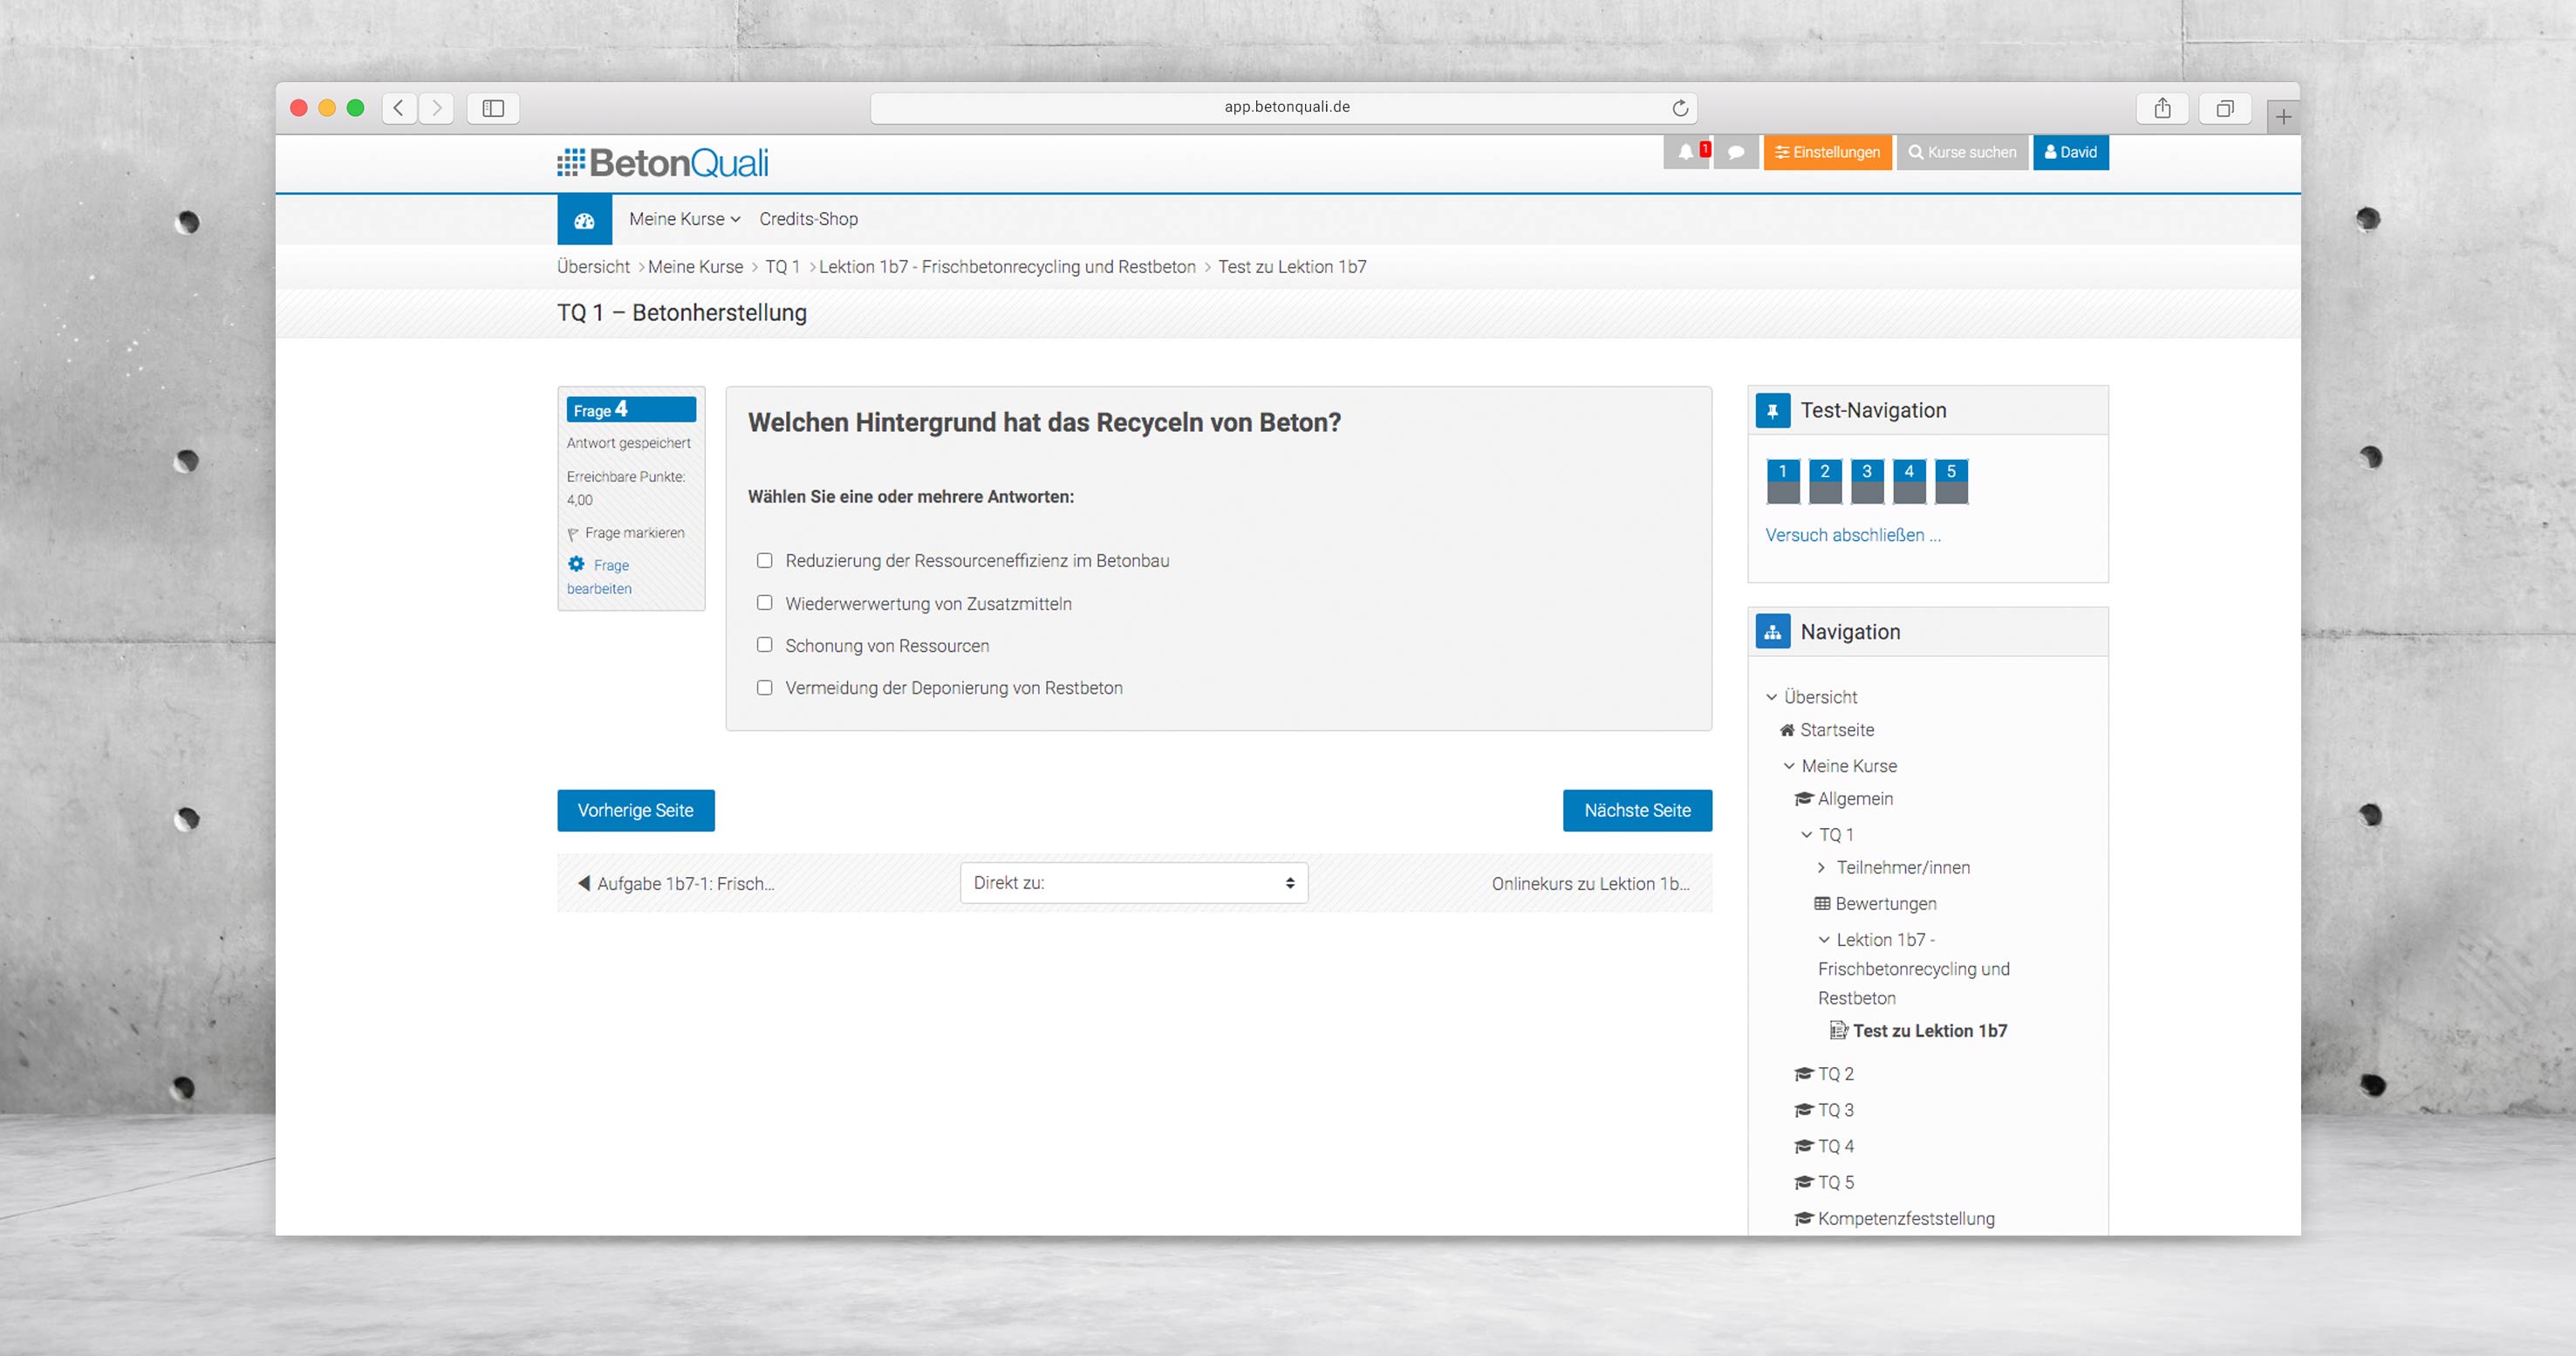Click Vorherige Seite button

(635, 809)
